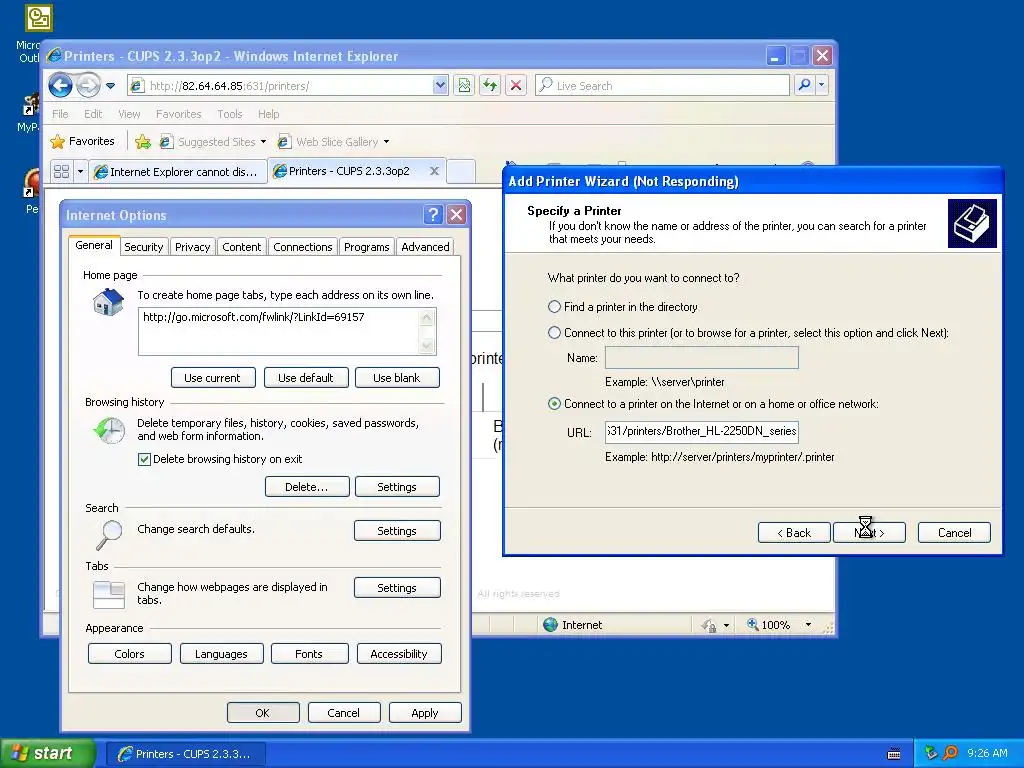Open the Windows Start menu
Screen dimensions: 1024x768
[x=47, y=753]
